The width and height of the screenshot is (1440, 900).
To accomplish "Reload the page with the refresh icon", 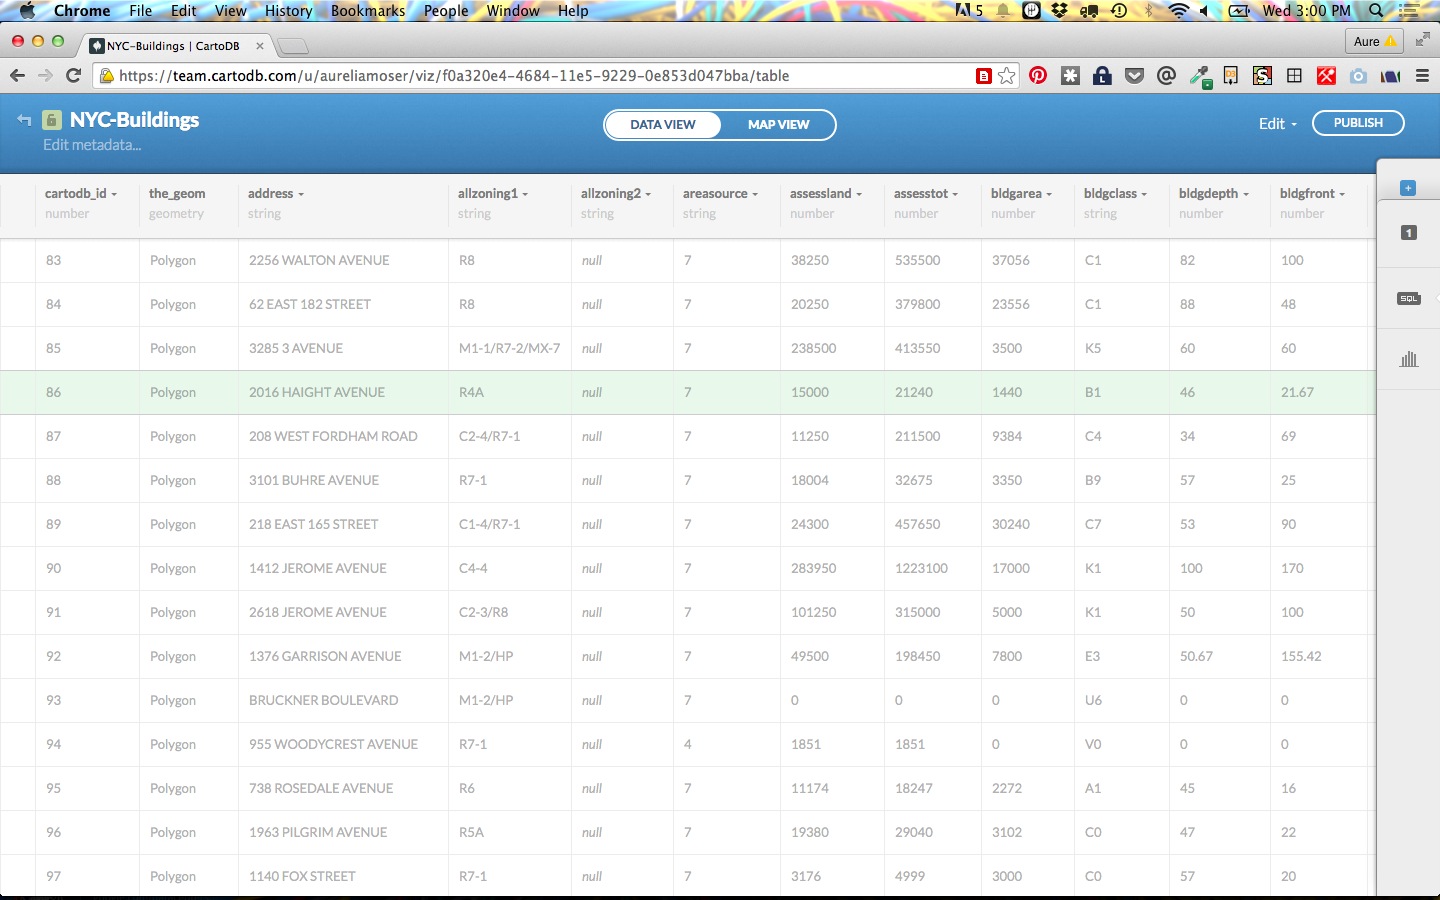I will click(x=73, y=75).
